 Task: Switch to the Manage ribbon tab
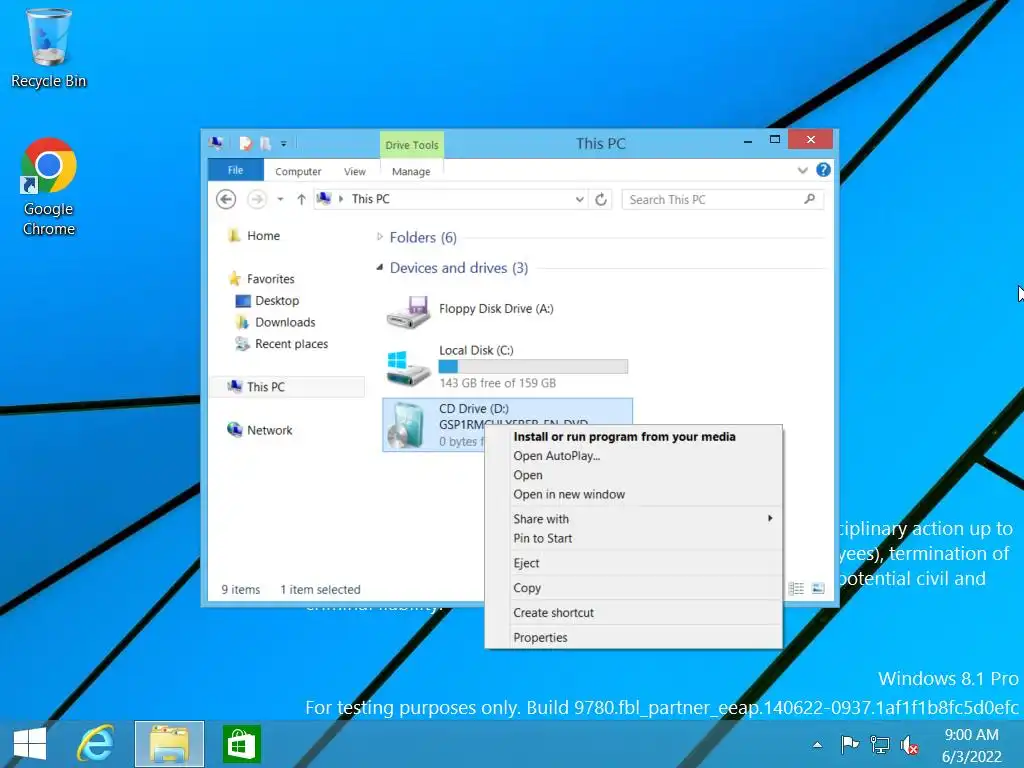pos(411,171)
